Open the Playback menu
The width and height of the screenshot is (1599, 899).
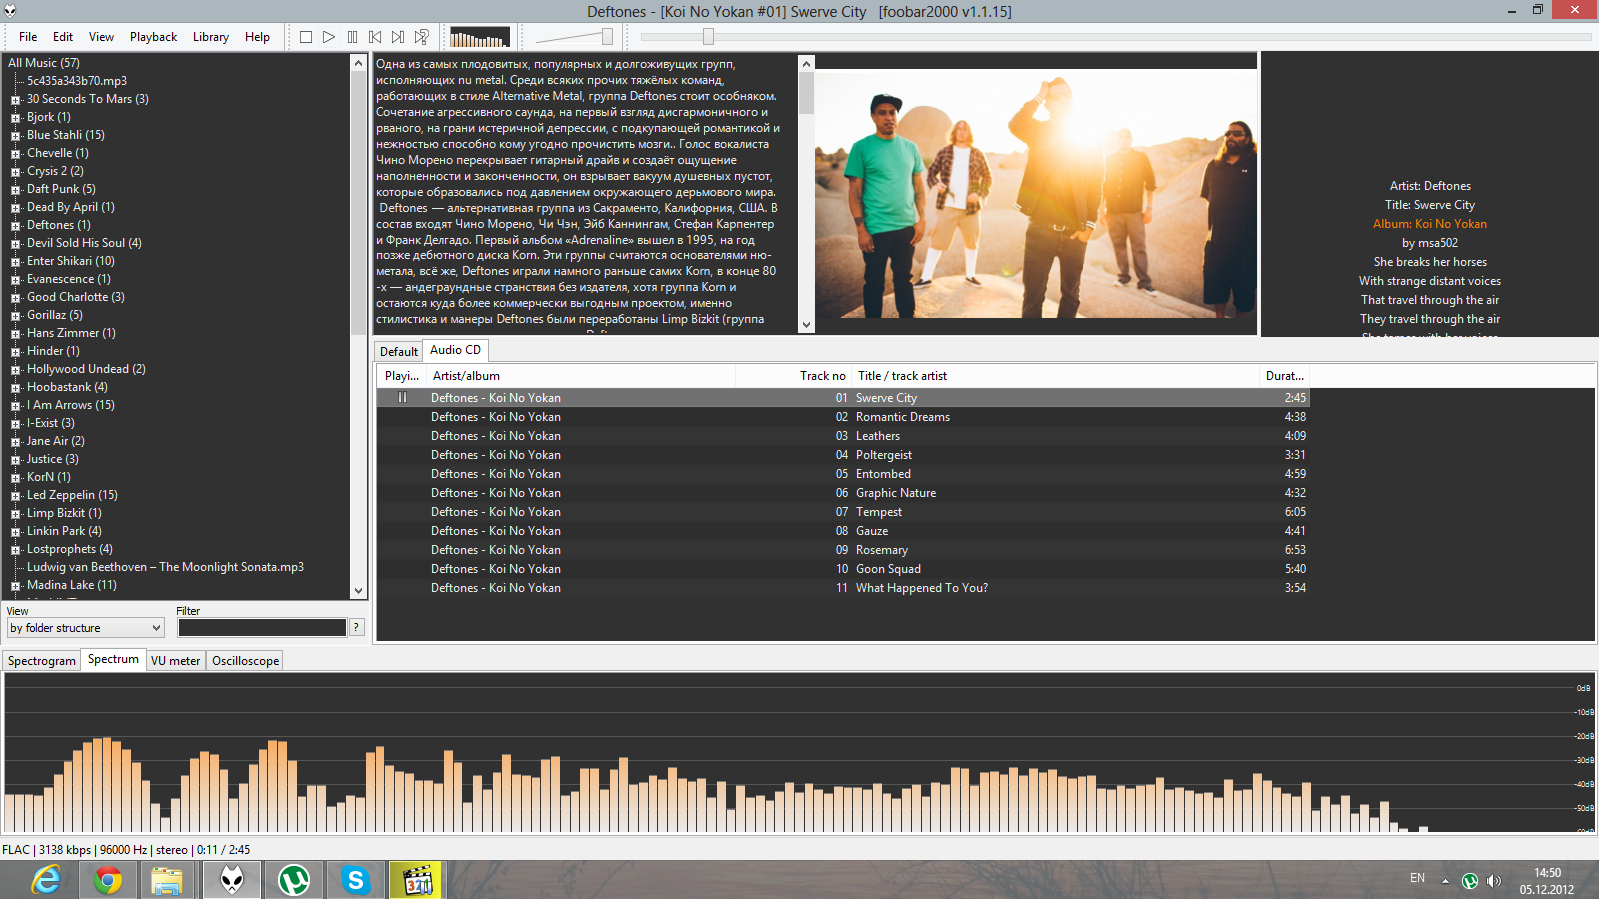153,37
